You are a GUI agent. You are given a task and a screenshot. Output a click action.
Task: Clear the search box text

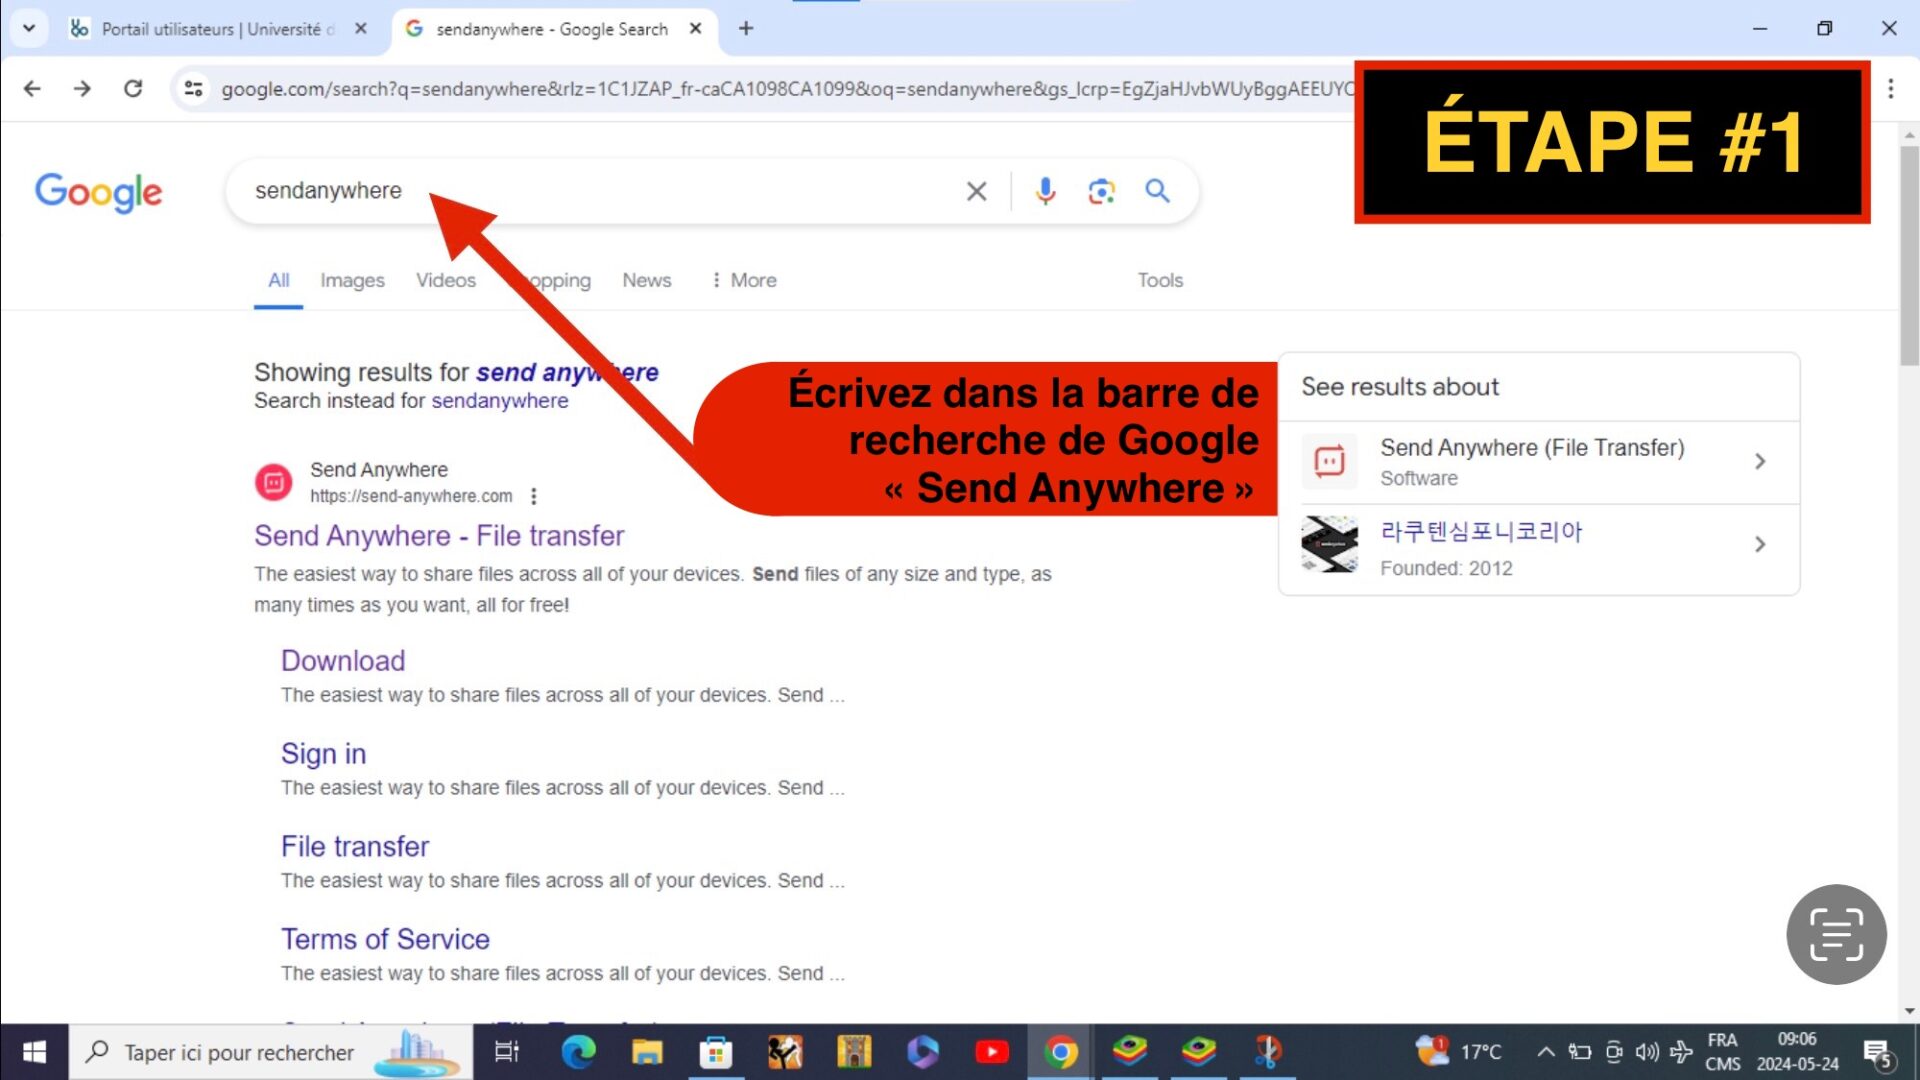pyautogui.click(x=976, y=191)
